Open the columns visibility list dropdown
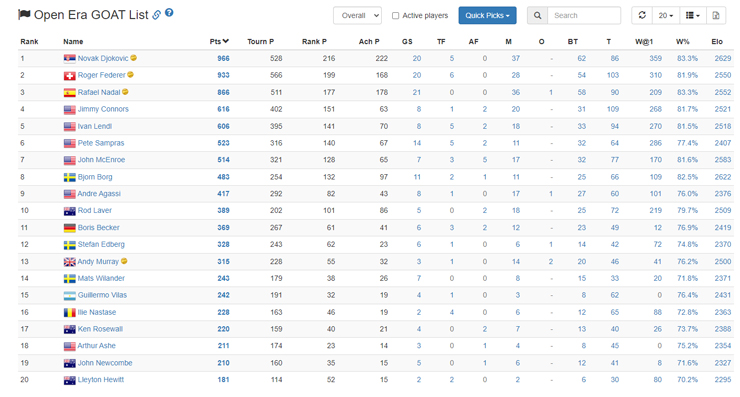 692,16
